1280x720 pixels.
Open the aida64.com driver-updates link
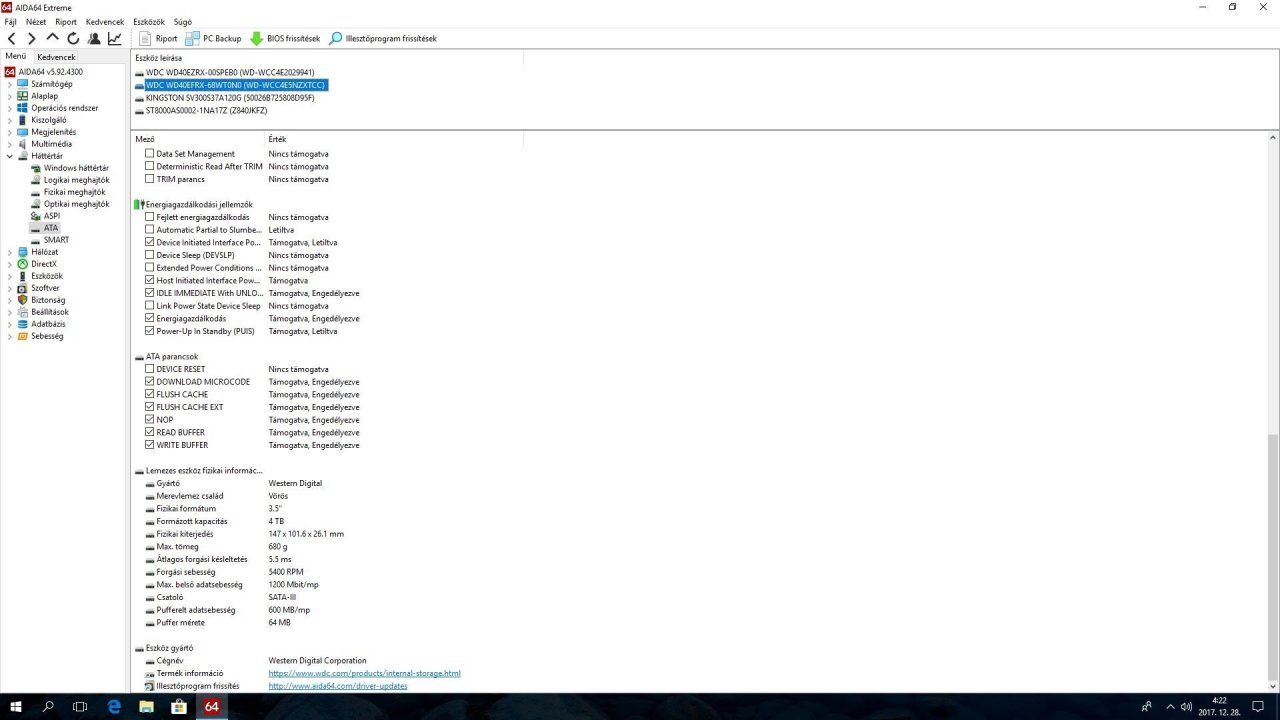338,686
